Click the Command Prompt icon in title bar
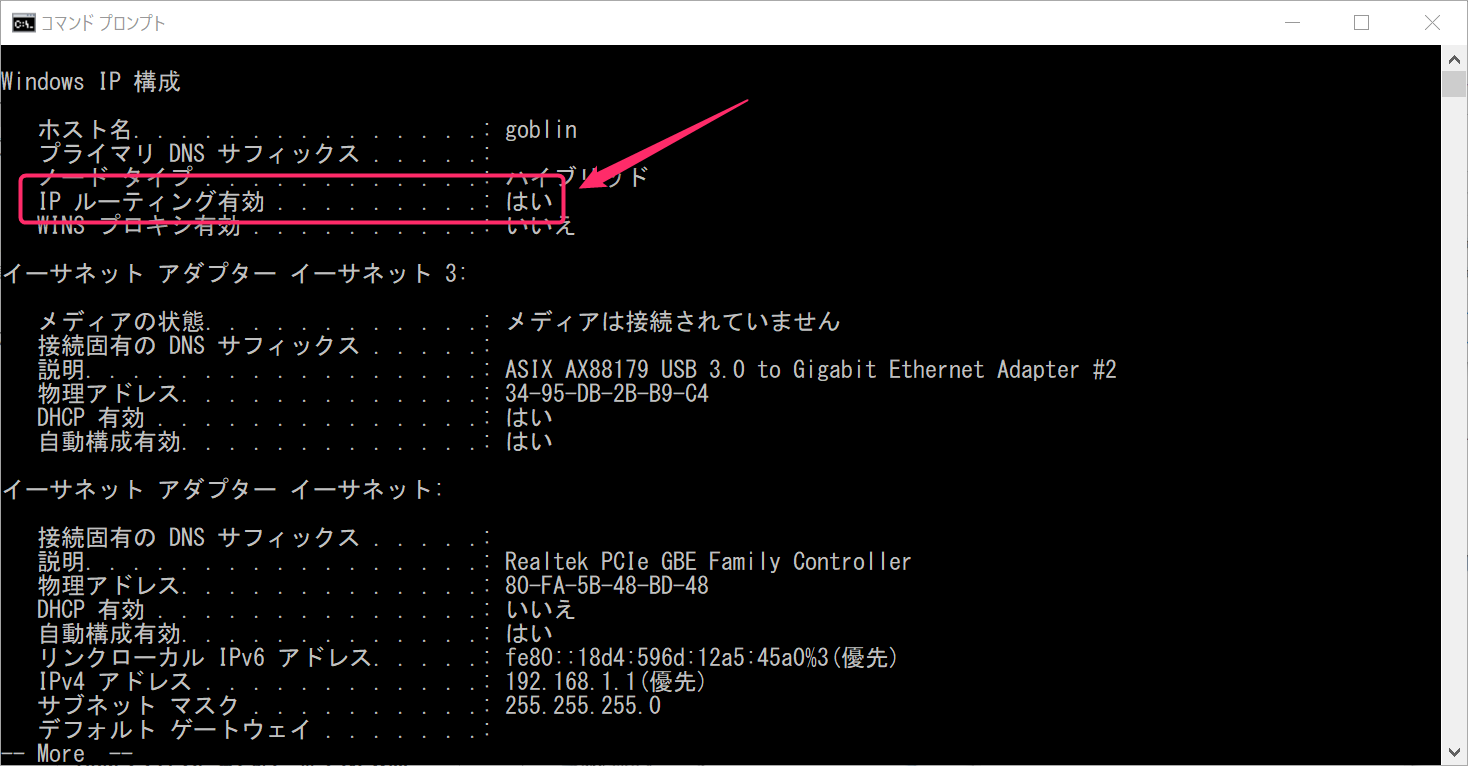The height and width of the screenshot is (766, 1468). point(23,22)
